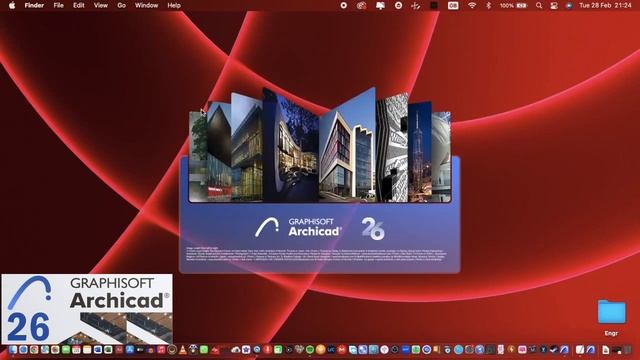The width and height of the screenshot is (640, 360).
Task: Open the Calendar app in Dock
Action: tap(76, 350)
